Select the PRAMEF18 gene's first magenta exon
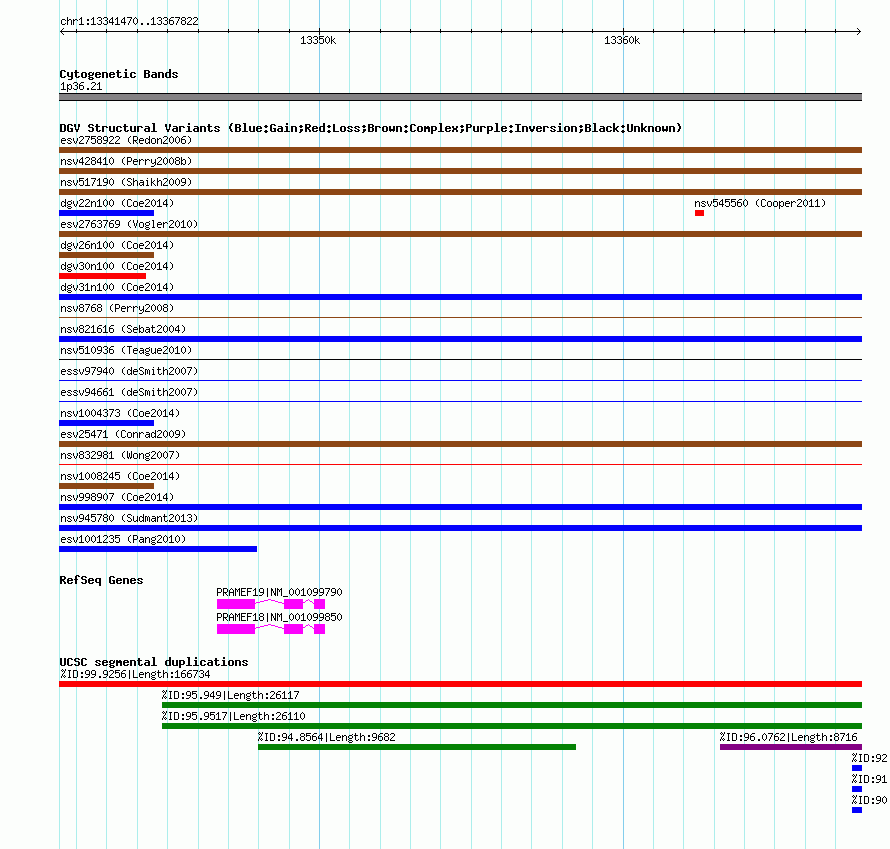This screenshot has width=890, height=849. (236, 629)
